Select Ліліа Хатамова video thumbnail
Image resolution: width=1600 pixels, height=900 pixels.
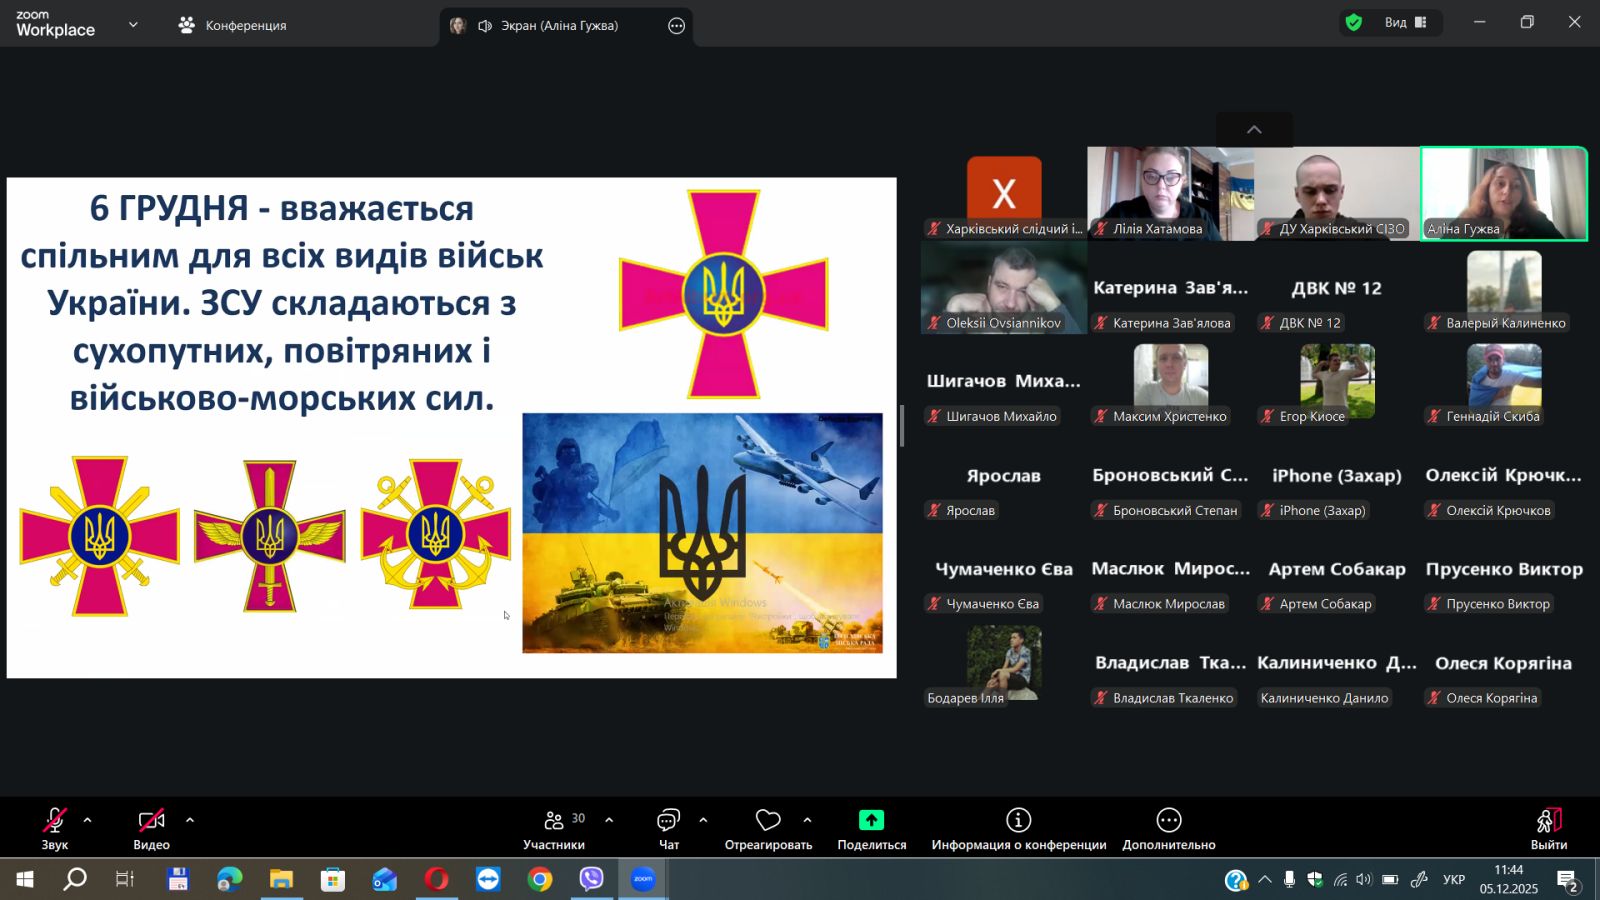[x=1170, y=192]
